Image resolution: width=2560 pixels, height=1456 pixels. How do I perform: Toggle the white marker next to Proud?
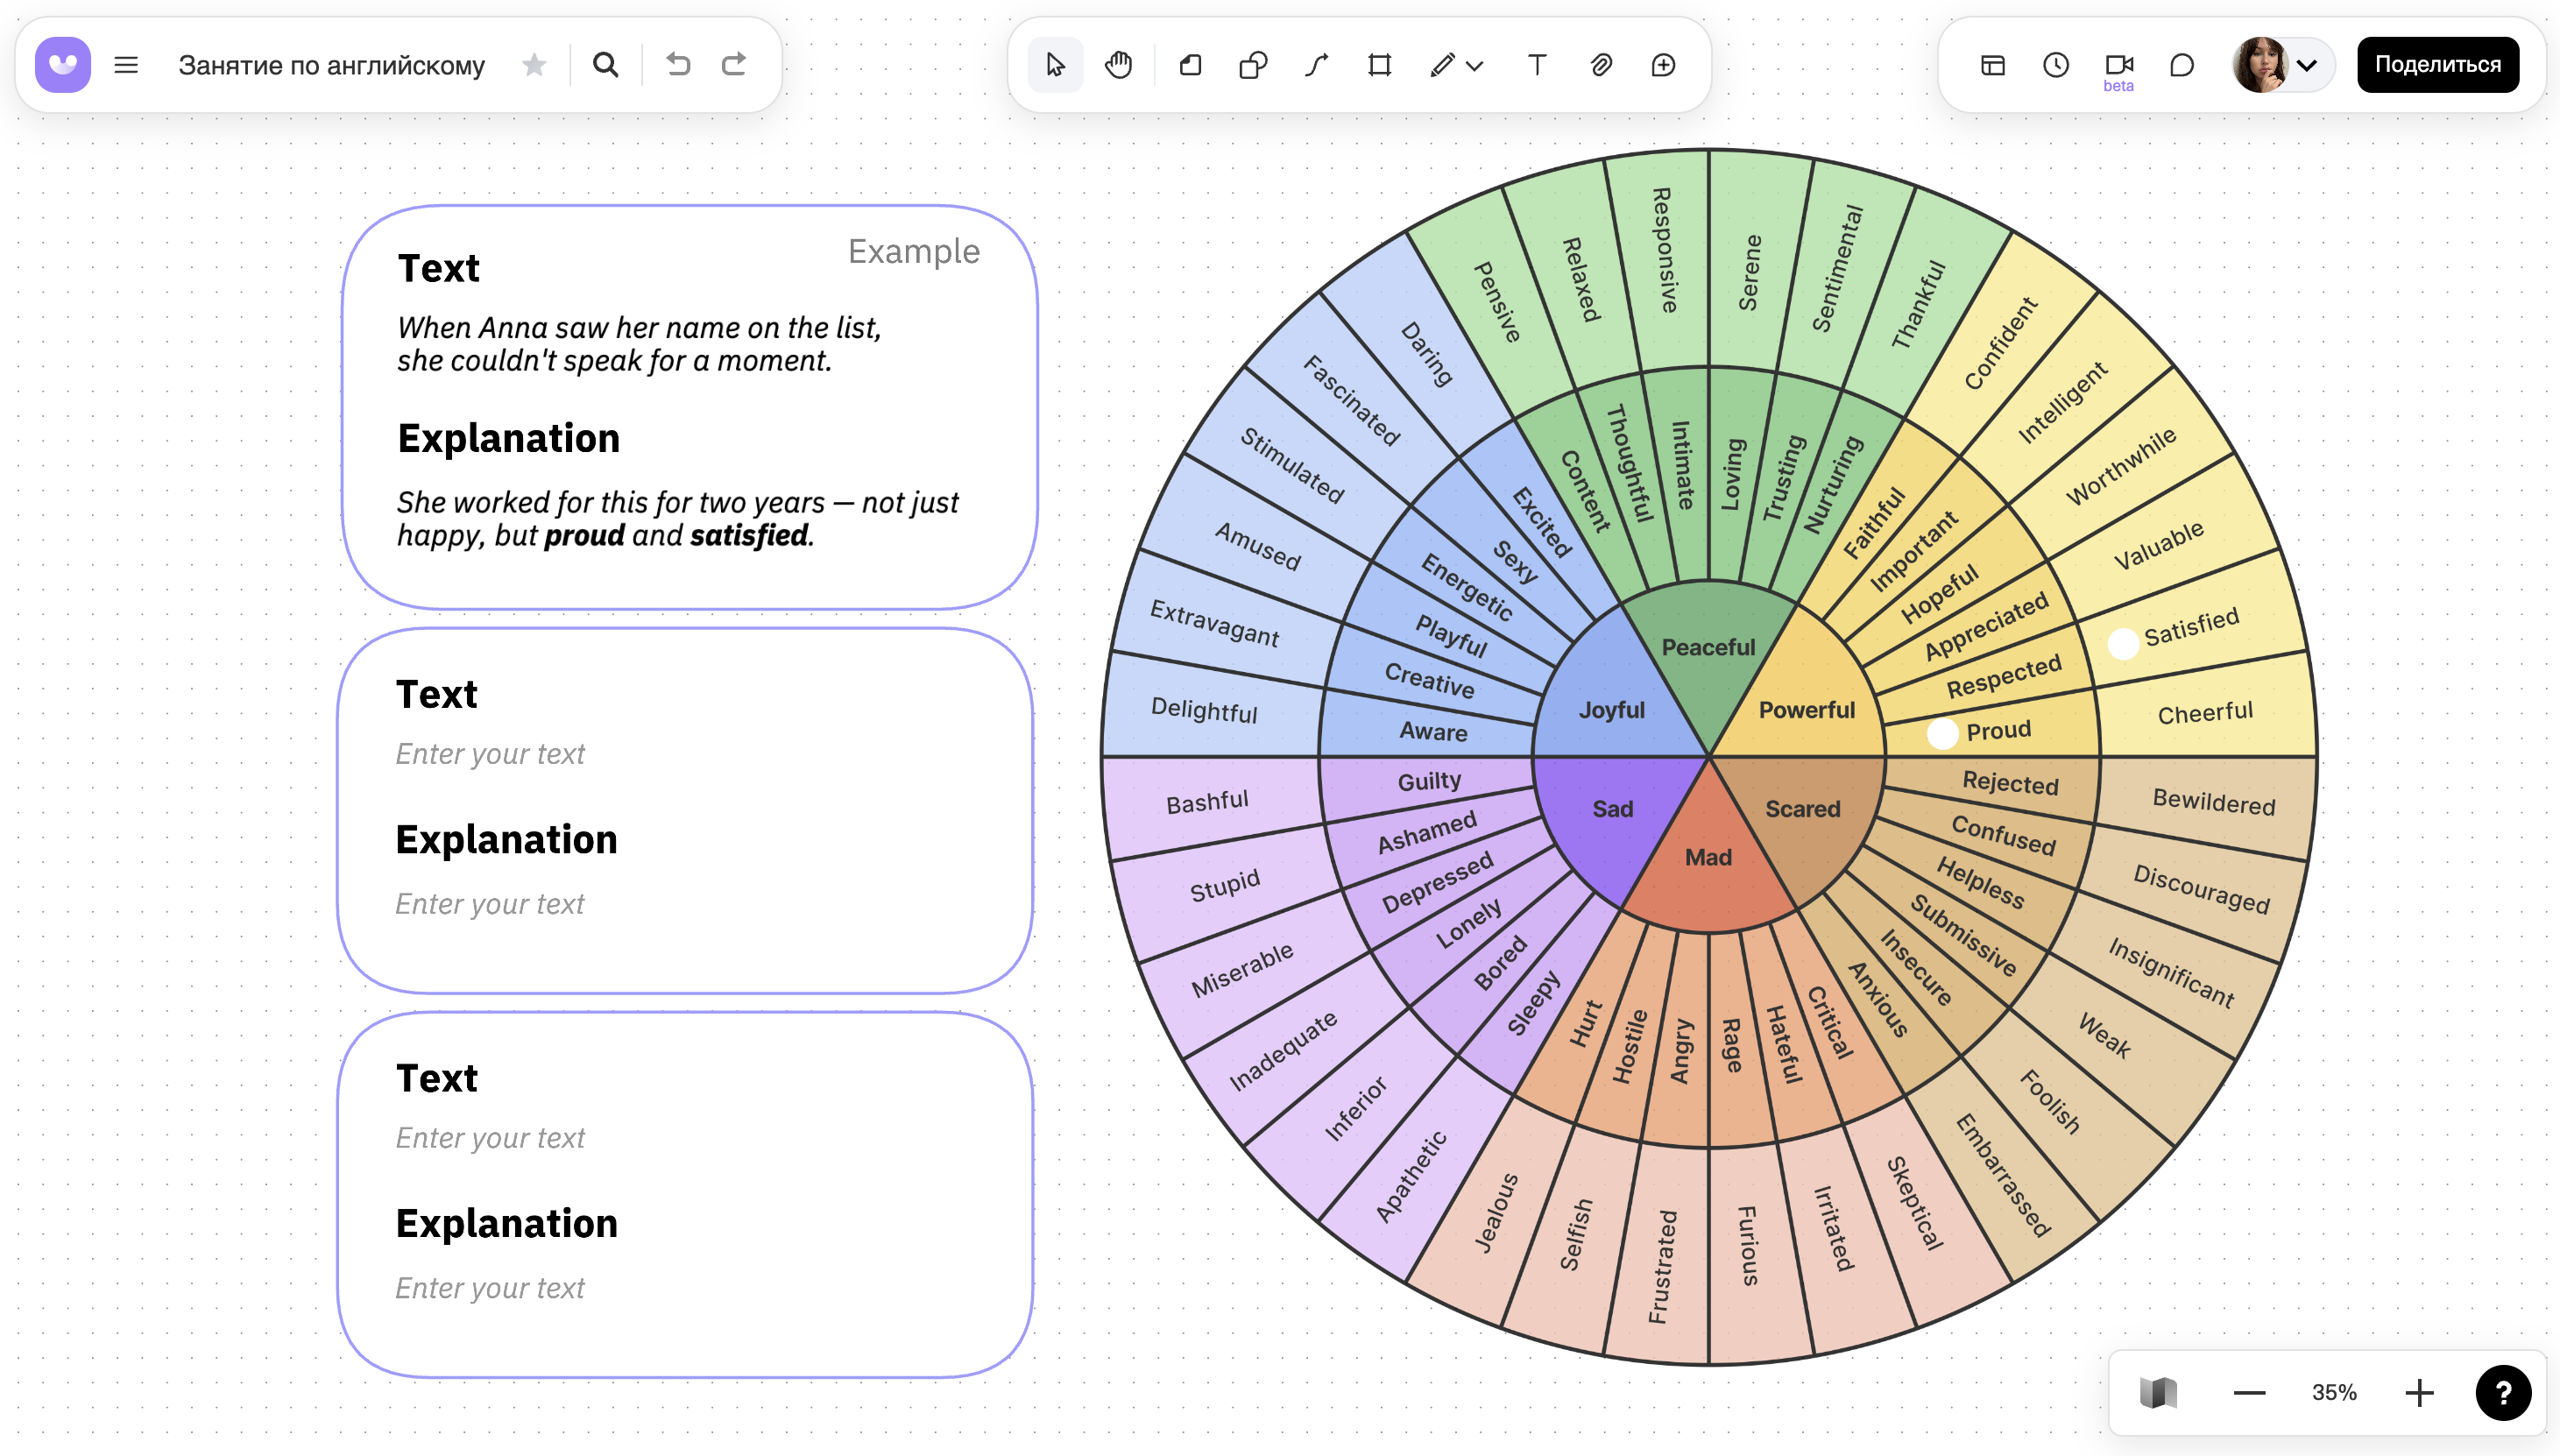pyautogui.click(x=1942, y=733)
